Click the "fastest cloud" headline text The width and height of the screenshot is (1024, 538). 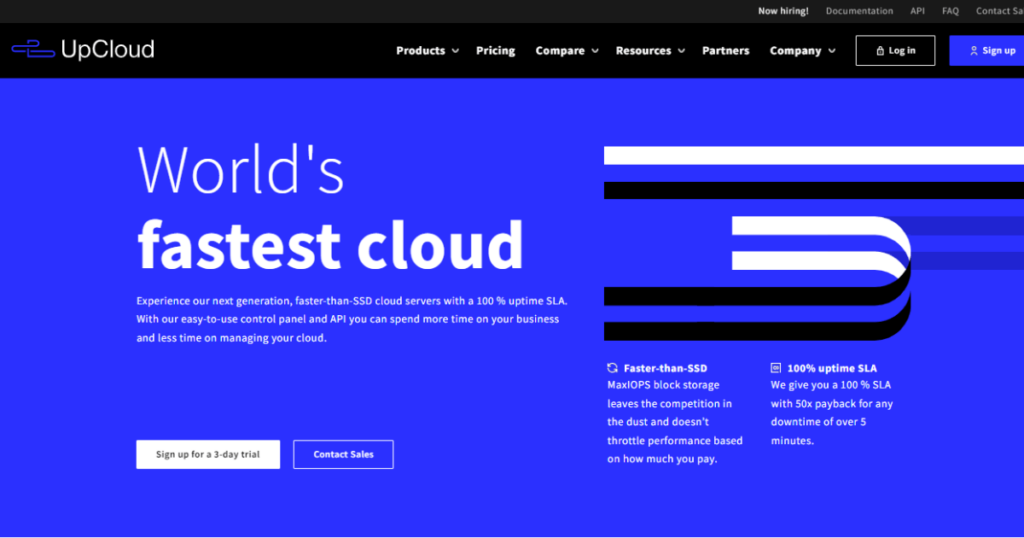330,245
